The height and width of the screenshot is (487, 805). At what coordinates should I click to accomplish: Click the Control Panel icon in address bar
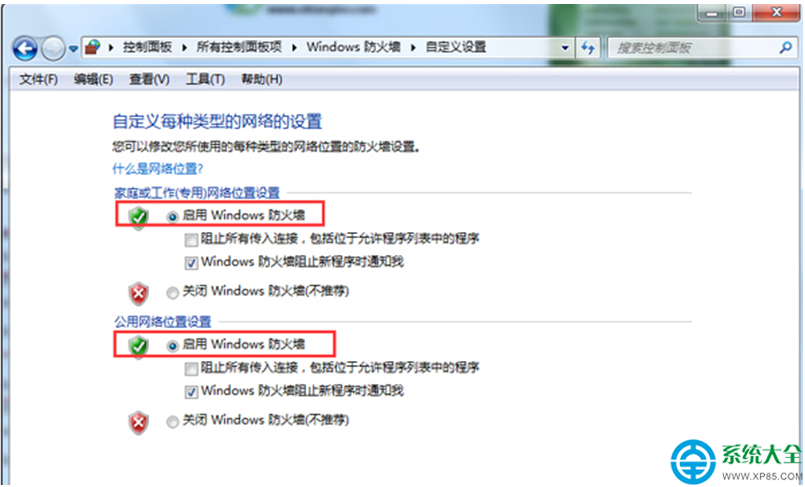coord(93,48)
